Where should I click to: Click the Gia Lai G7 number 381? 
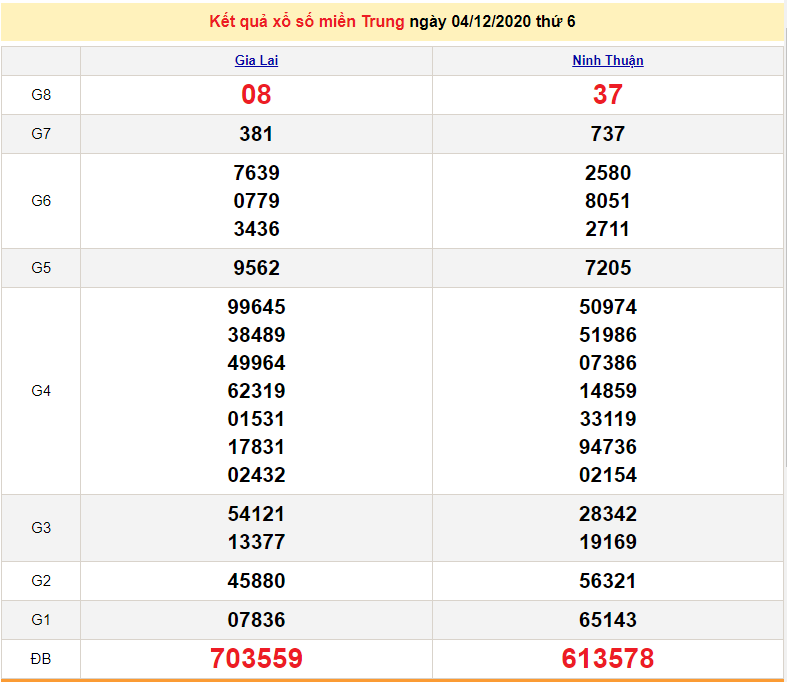[256, 134]
